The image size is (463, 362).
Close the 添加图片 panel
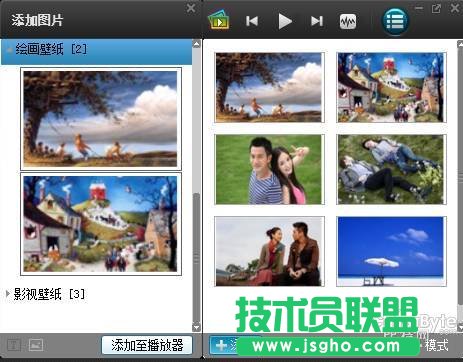click(x=191, y=8)
